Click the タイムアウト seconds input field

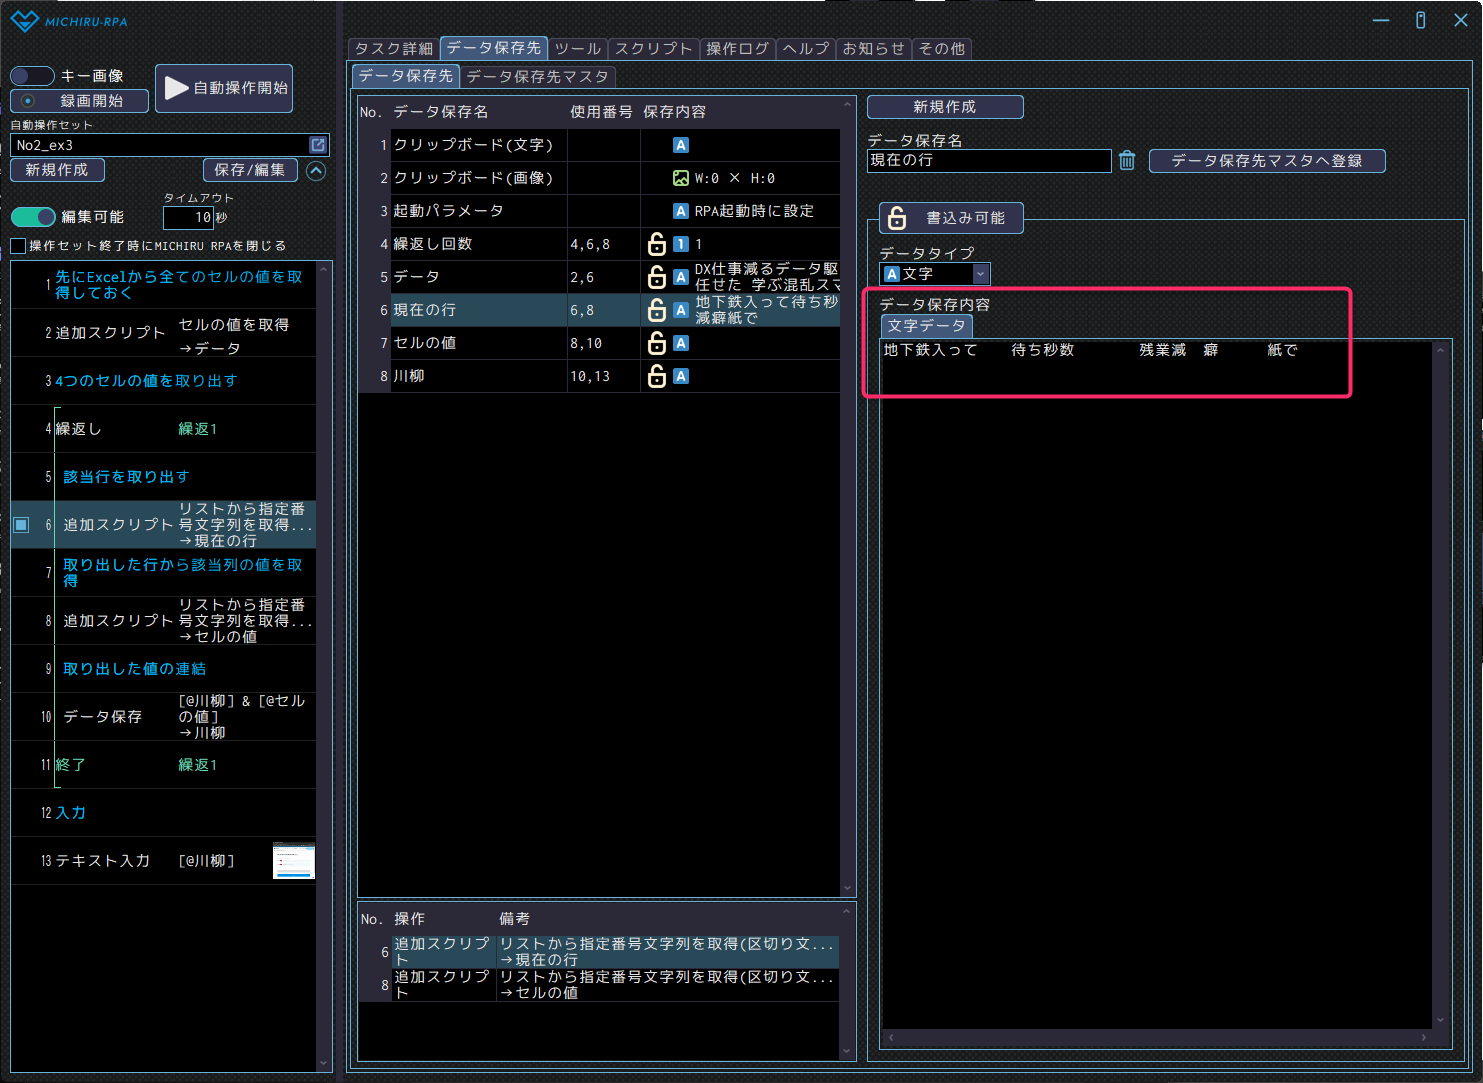click(x=188, y=217)
